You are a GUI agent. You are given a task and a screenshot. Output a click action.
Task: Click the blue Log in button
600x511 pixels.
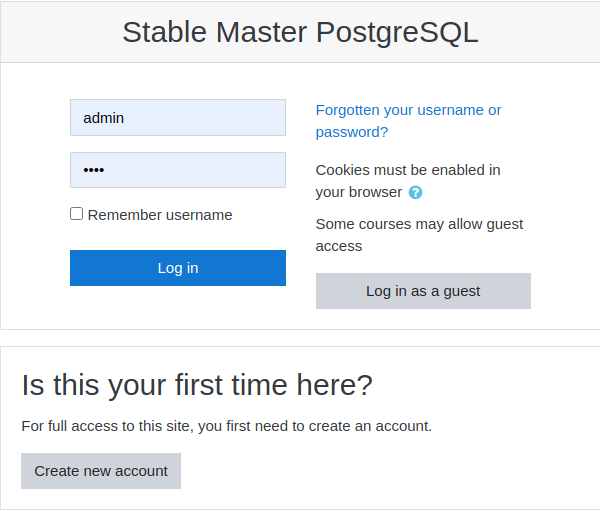[178, 268]
